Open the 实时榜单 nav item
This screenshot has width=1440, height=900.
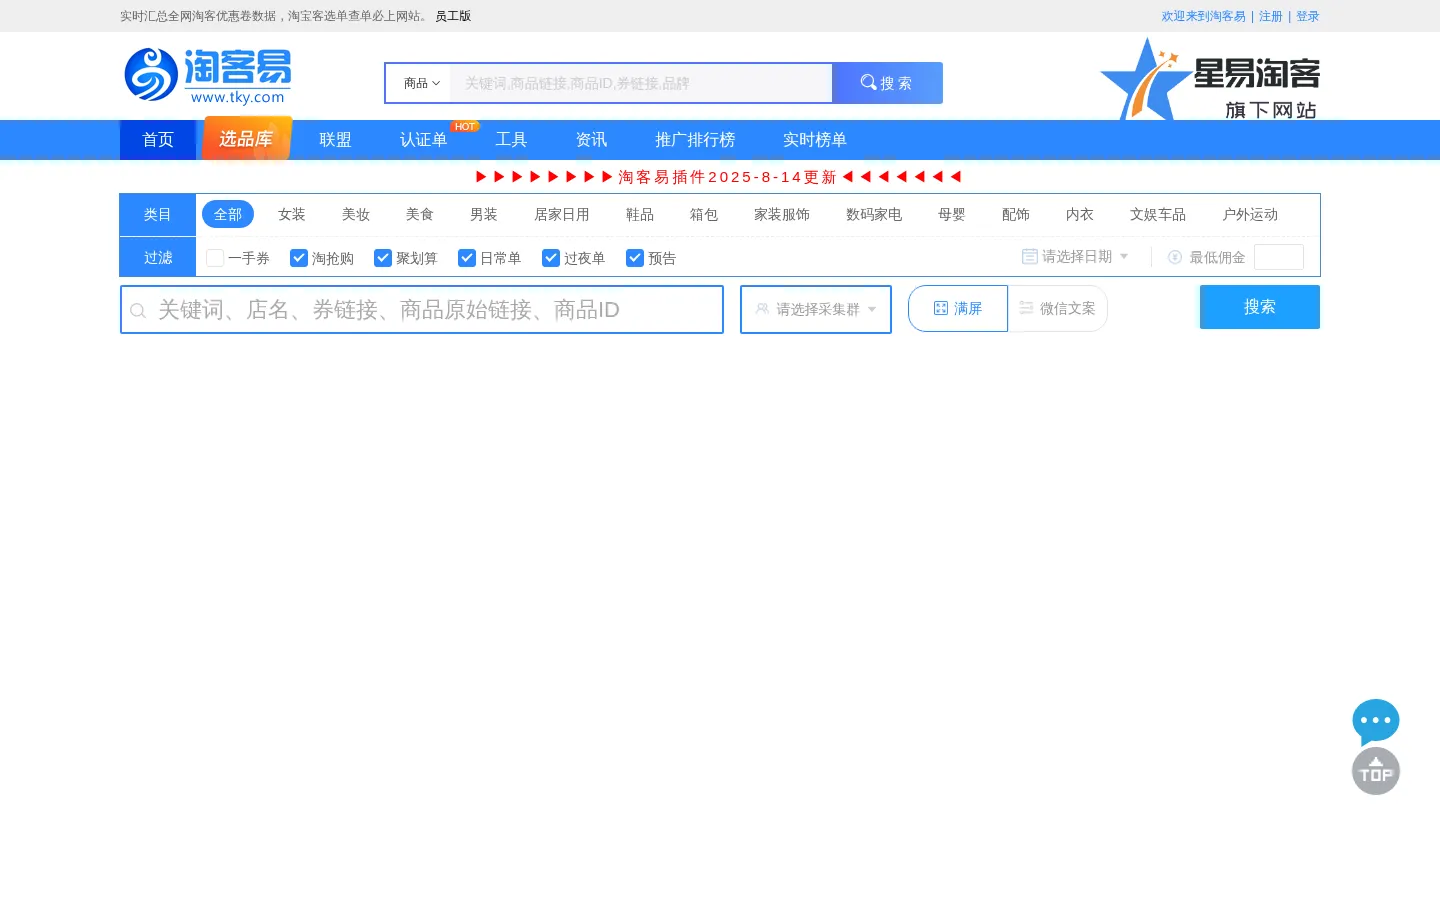pyautogui.click(x=815, y=140)
